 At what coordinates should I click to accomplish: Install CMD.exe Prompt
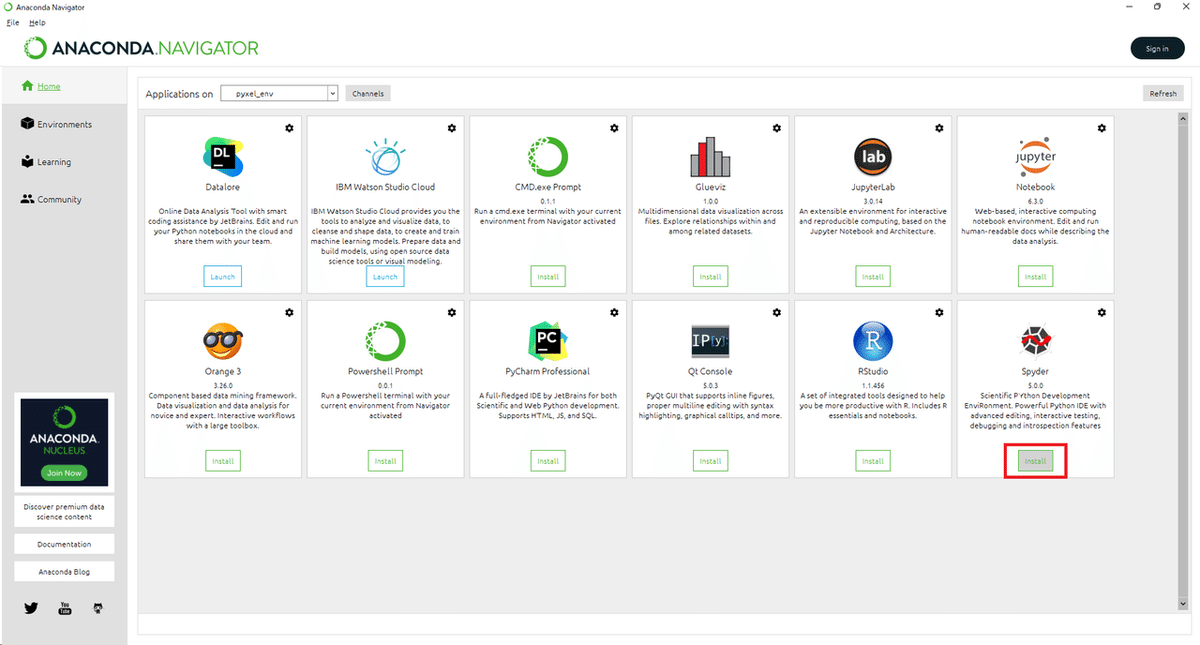coord(548,276)
